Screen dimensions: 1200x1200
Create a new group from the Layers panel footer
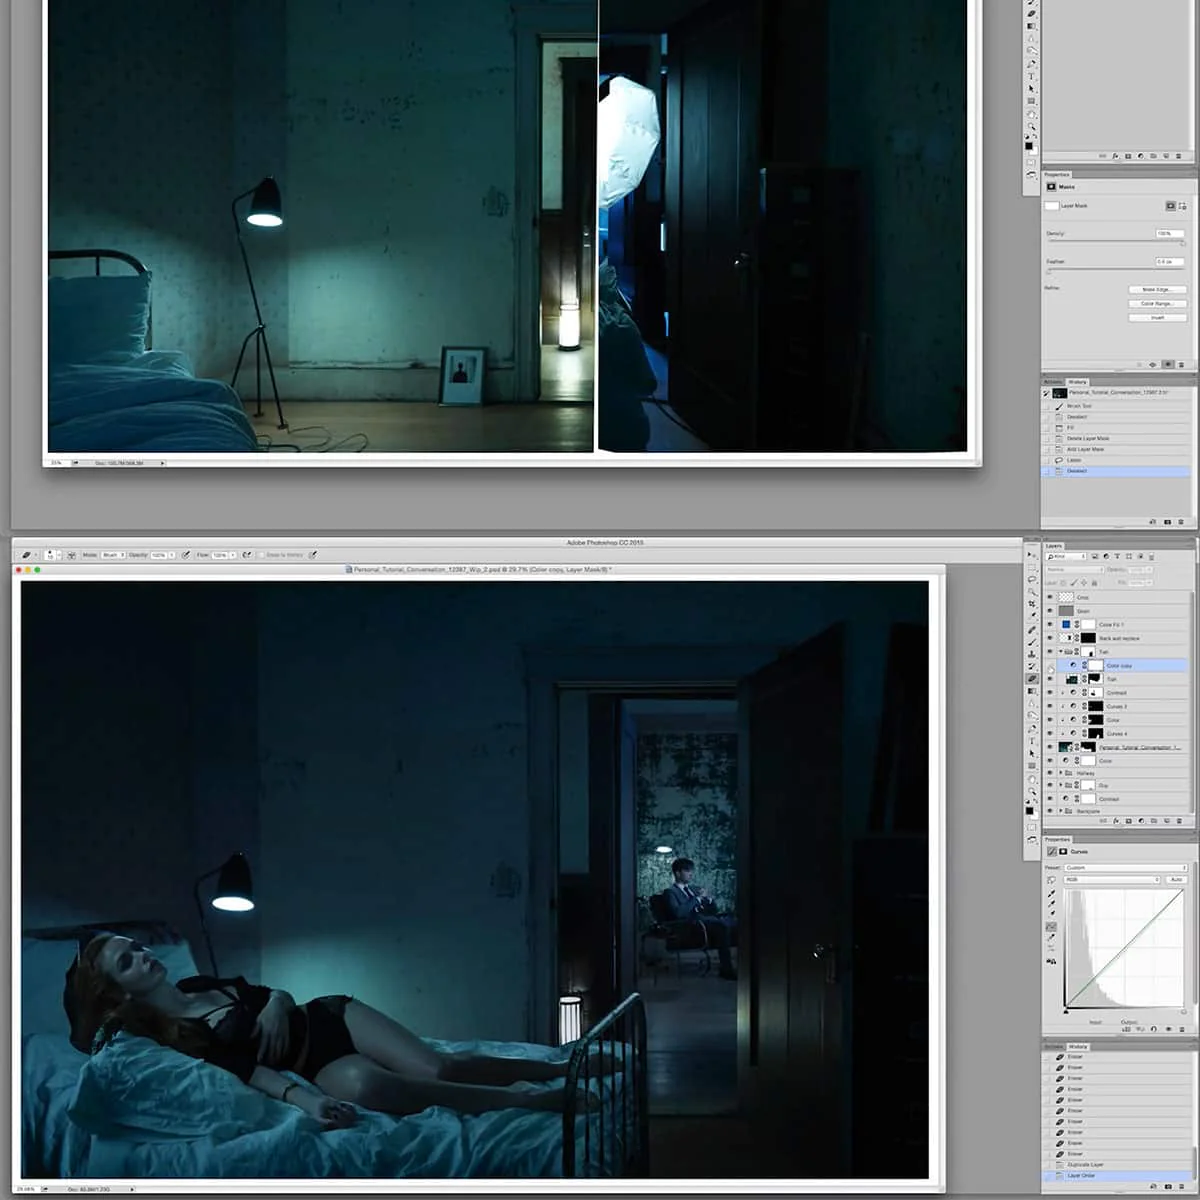pyautogui.click(x=1154, y=821)
